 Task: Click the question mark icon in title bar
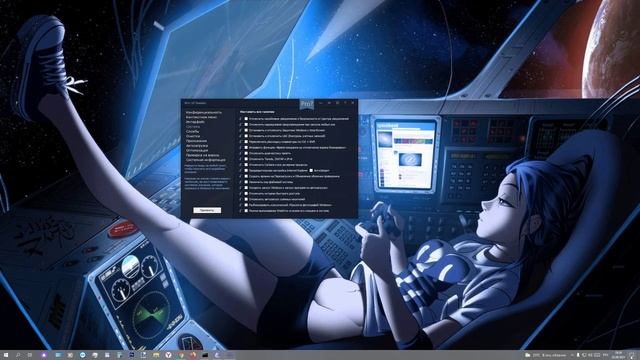point(345,103)
